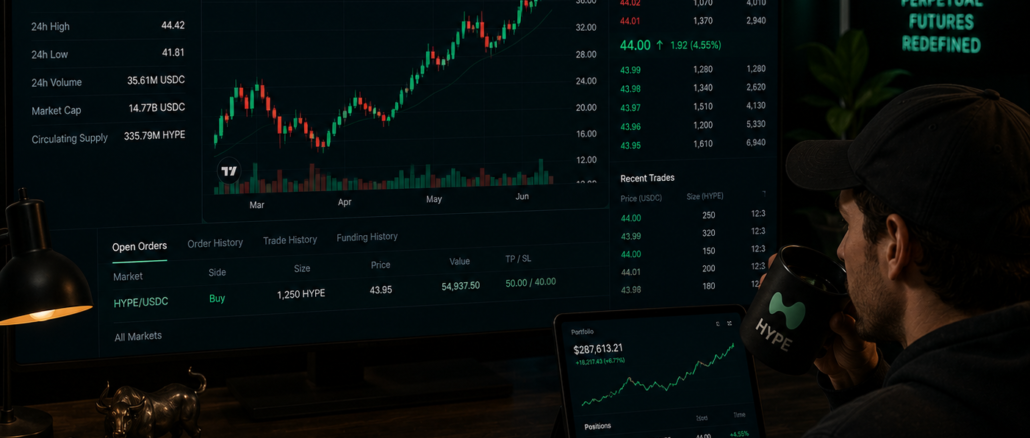
Task: Select the 24h Low value 41.81
Action: 173,53
